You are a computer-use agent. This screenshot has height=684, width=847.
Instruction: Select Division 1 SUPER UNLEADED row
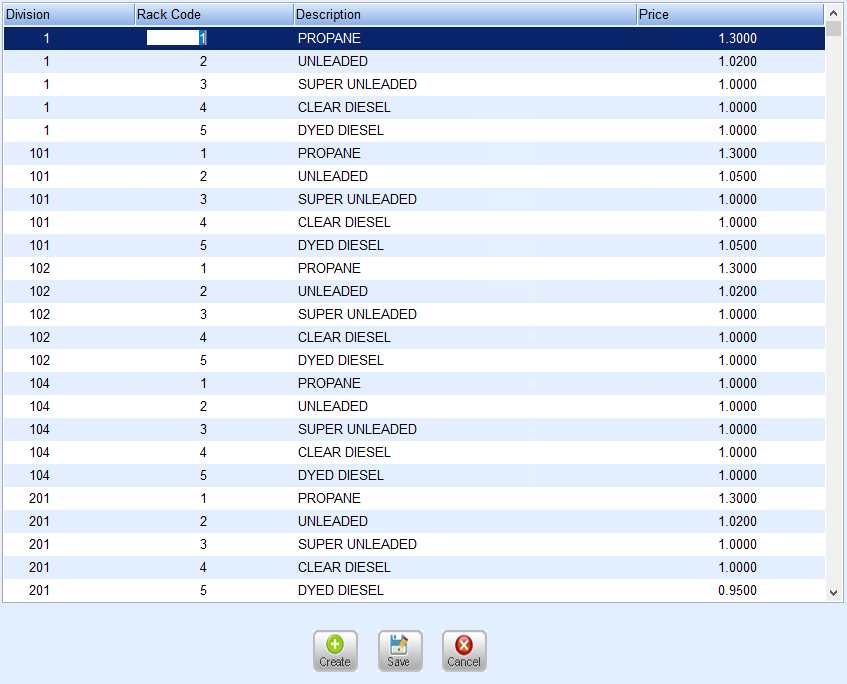[x=414, y=84]
